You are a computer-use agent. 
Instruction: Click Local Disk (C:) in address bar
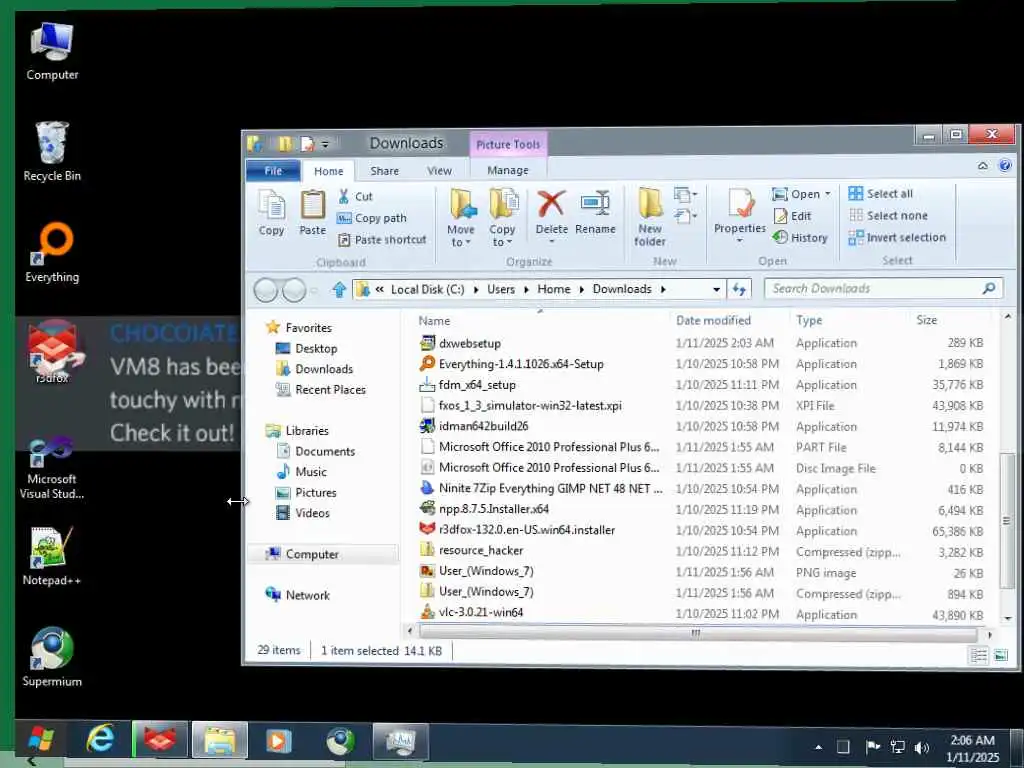[x=427, y=289]
